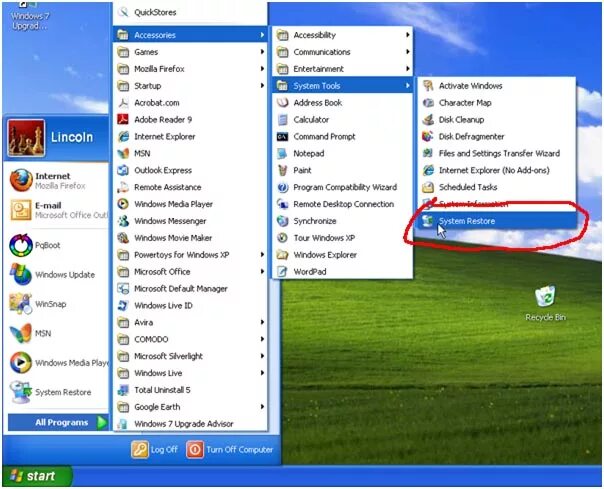Launch Command Prompt icon
Viewport: 604px width, 489px height.
[283, 136]
